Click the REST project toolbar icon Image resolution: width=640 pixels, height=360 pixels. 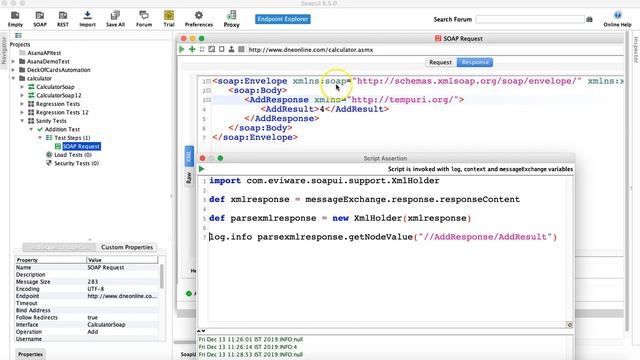coord(63,19)
